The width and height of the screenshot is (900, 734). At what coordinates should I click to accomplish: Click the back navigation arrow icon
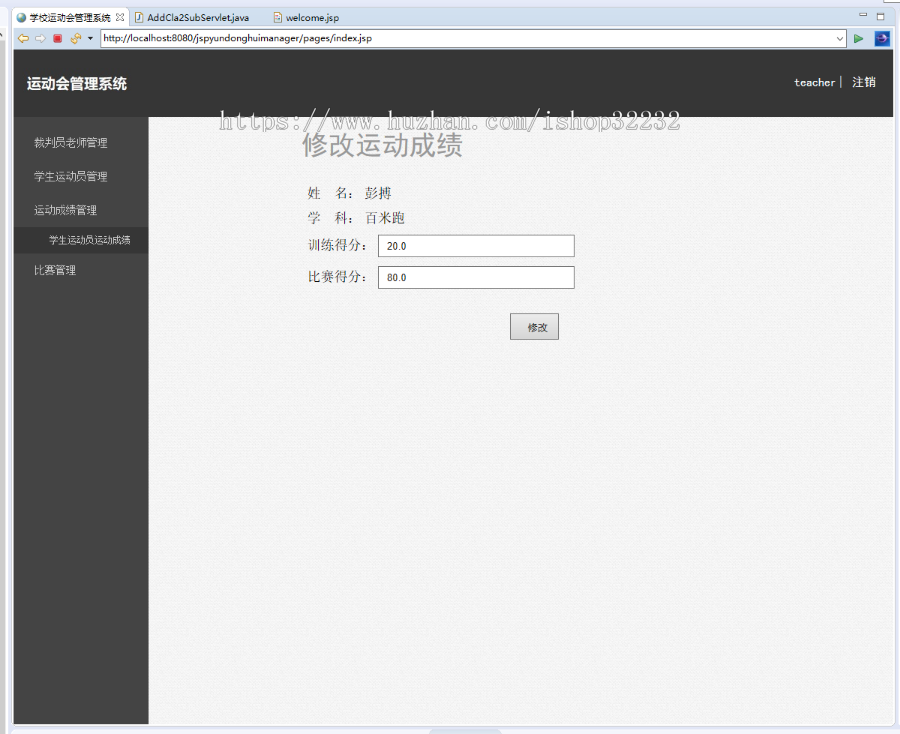point(22,38)
